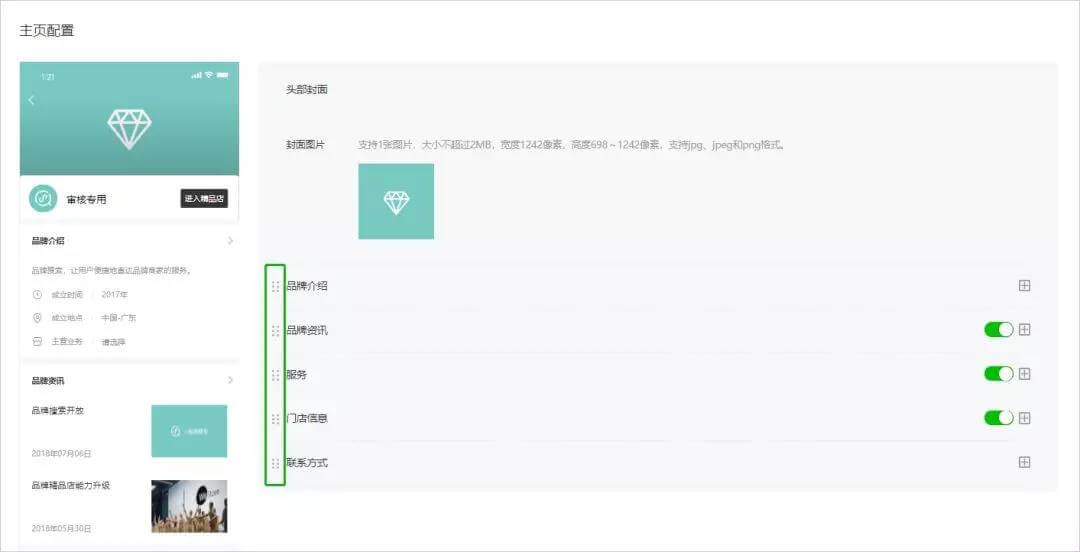Toggle the 门店信息 switch off
1080x552 pixels.
click(x=998, y=418)
